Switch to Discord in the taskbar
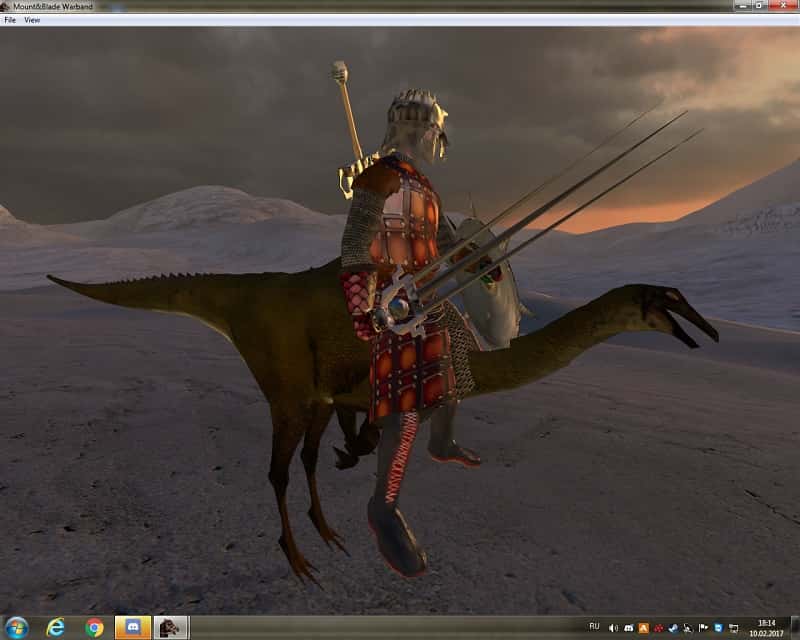 pos(133,627)
